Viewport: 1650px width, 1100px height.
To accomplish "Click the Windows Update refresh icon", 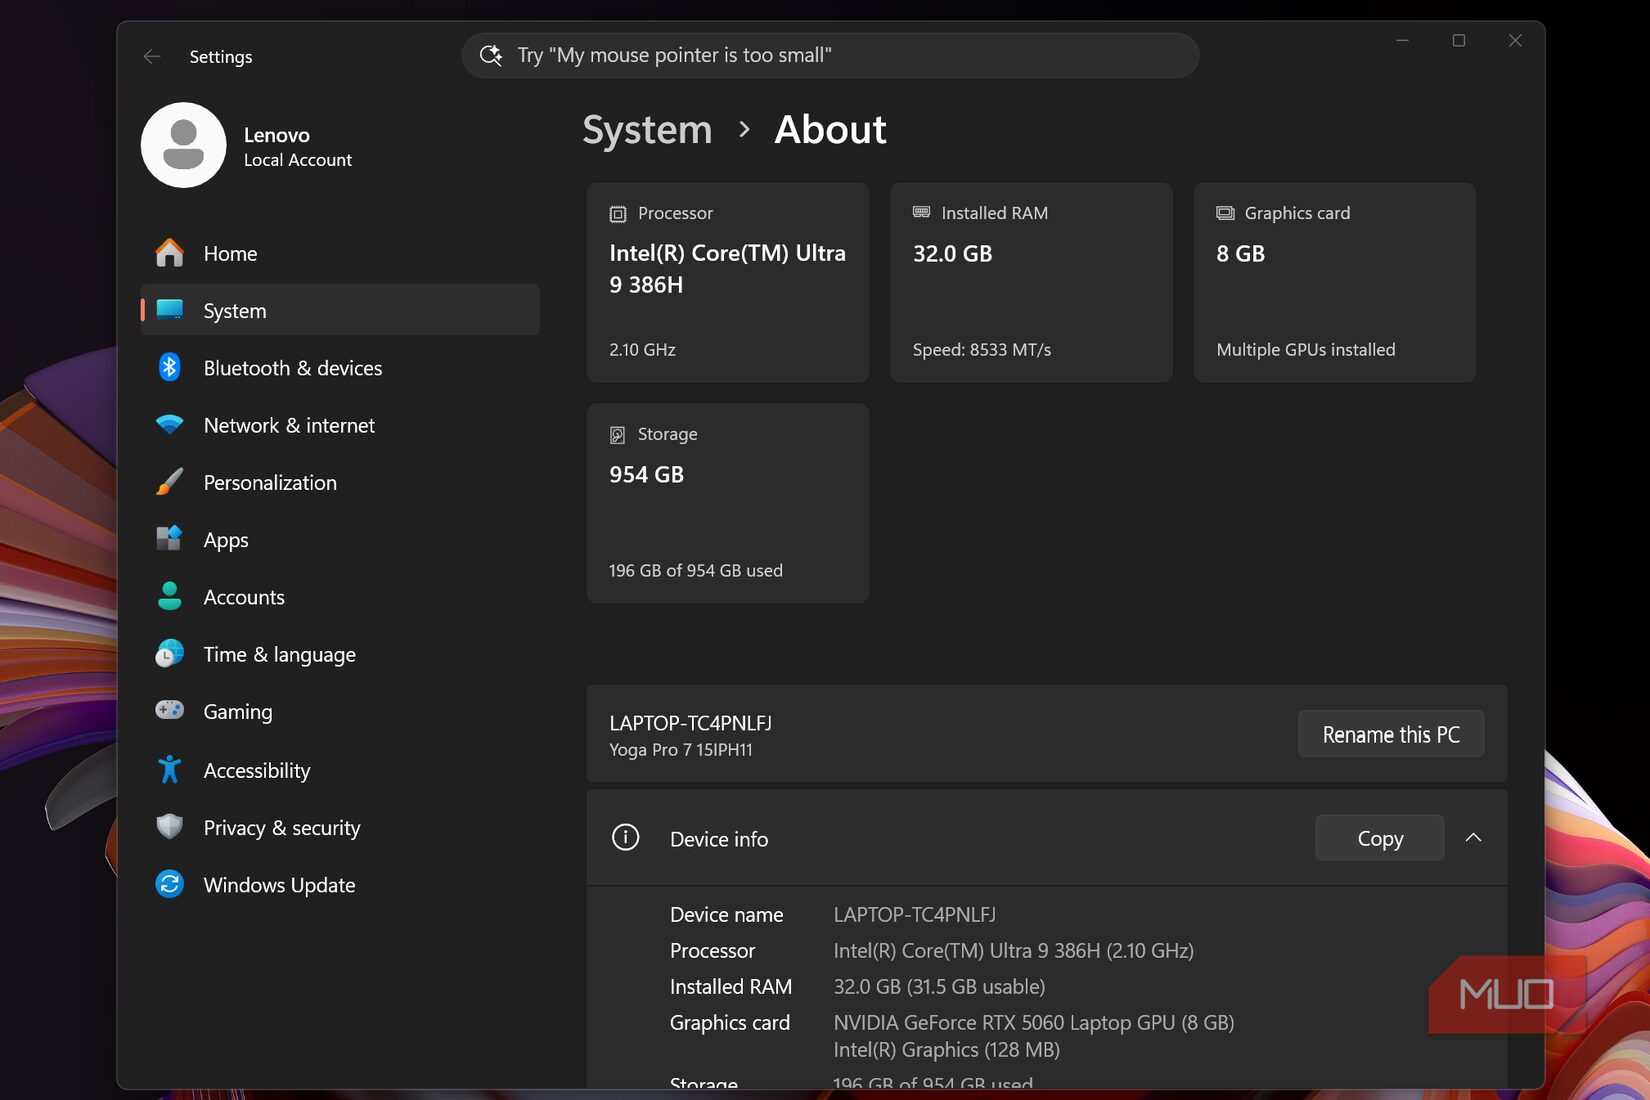I will click(170, 884).
